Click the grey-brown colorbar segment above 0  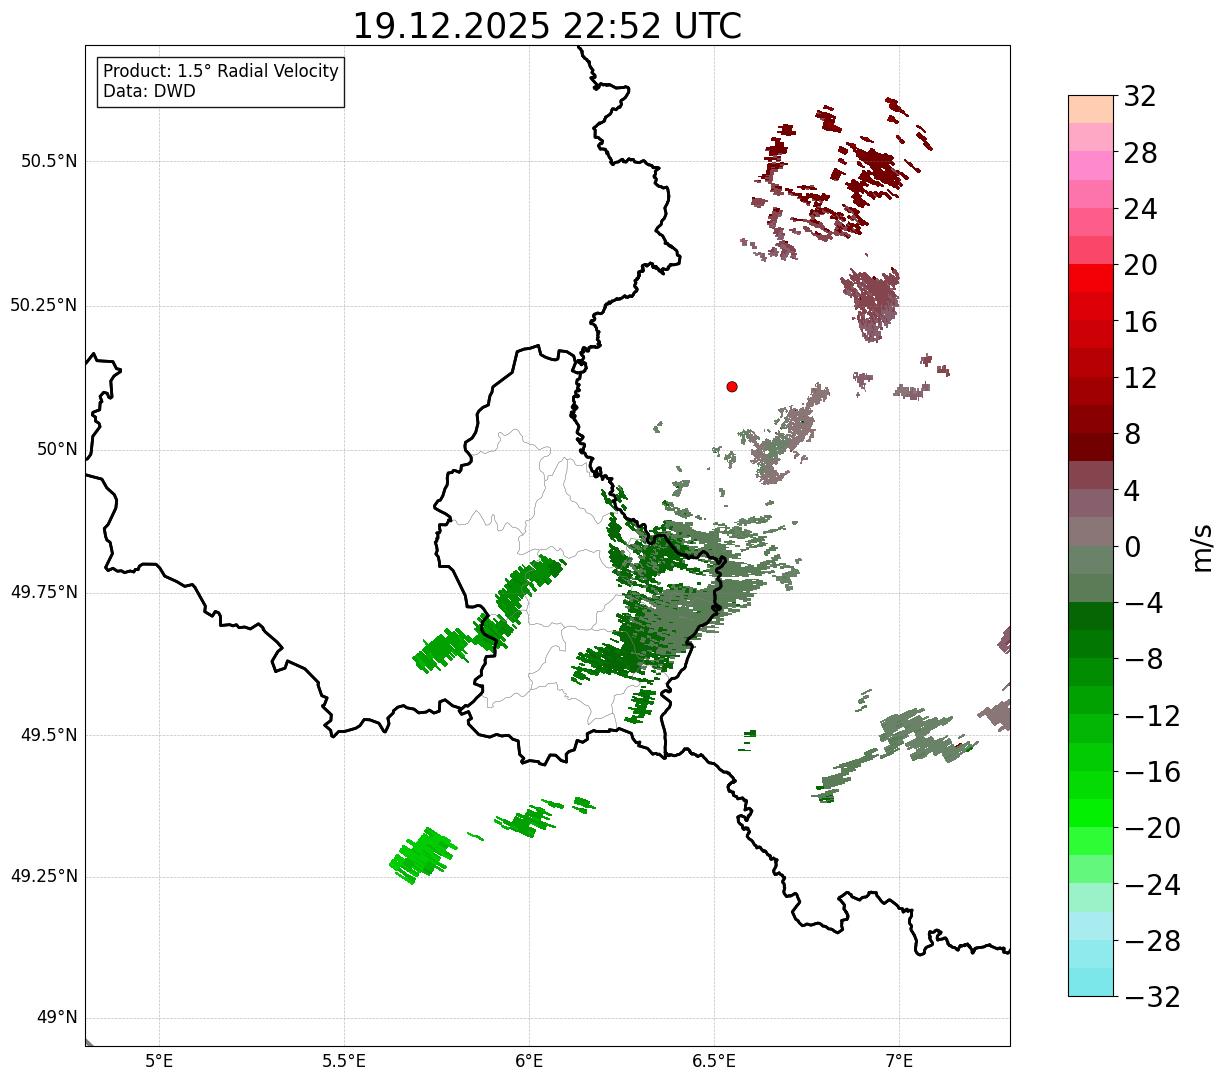tap(1091, 532)
